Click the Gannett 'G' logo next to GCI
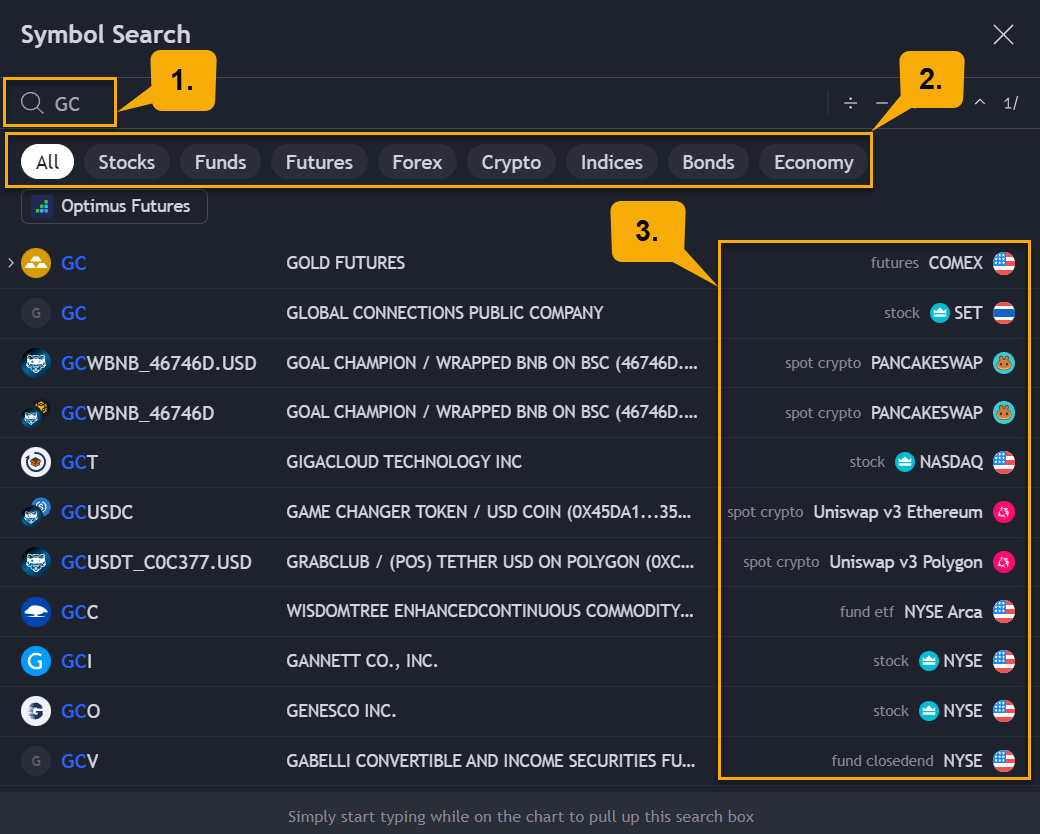Viewport: 1040px width, 834px height. point(36,661)
